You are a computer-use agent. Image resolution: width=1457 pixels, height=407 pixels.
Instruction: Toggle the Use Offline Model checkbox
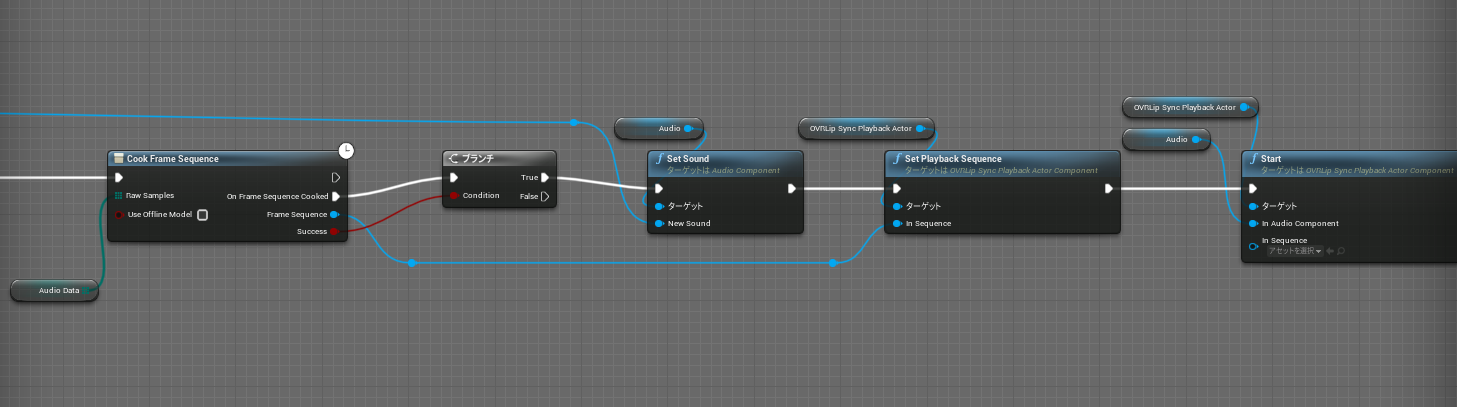(x=202, y=214)
